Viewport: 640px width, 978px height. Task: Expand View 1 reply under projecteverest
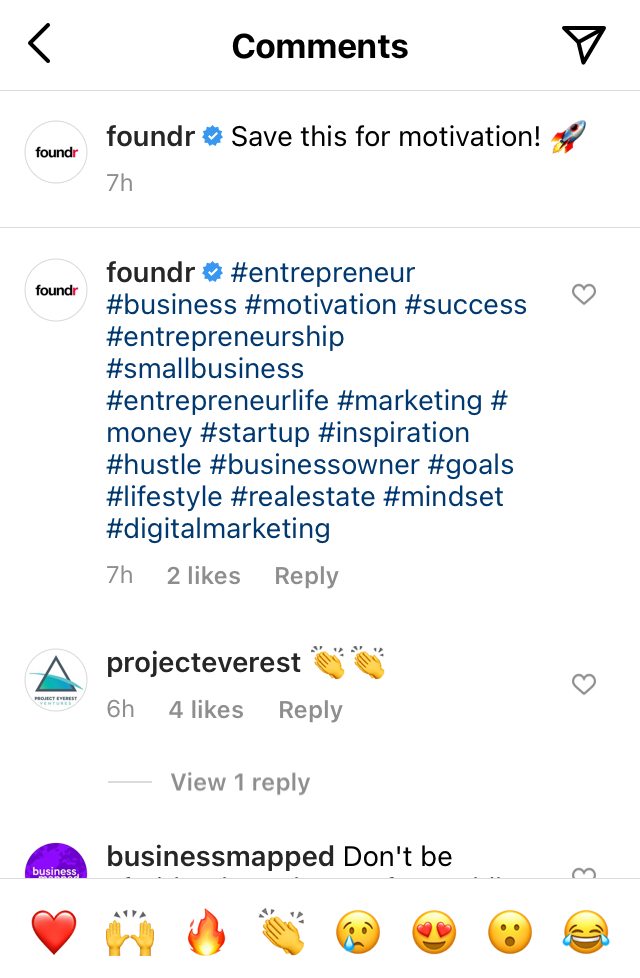pyautogui.click(x=240, y=782)
